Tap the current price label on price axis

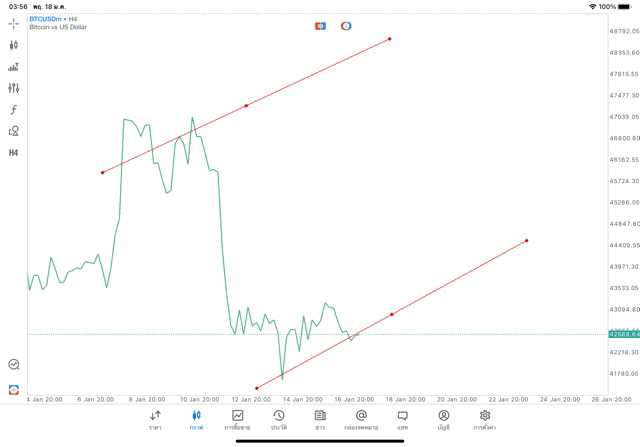(x=623, y=334)
